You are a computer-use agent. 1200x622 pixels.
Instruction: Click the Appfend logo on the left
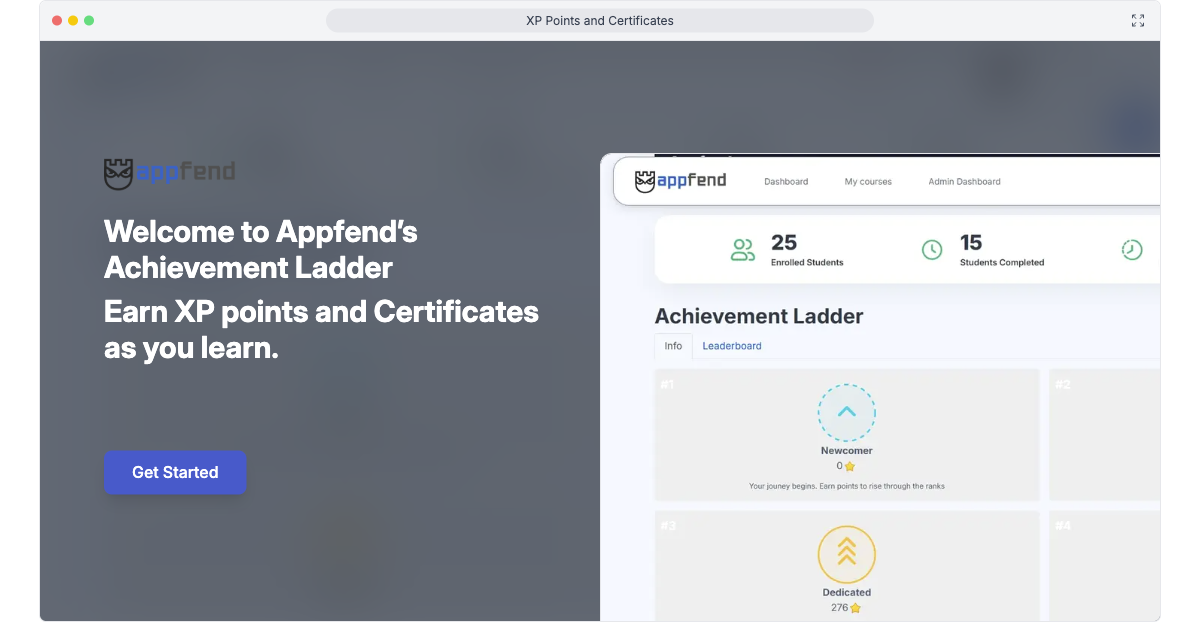pyautogui.click(x=169, y=173)
